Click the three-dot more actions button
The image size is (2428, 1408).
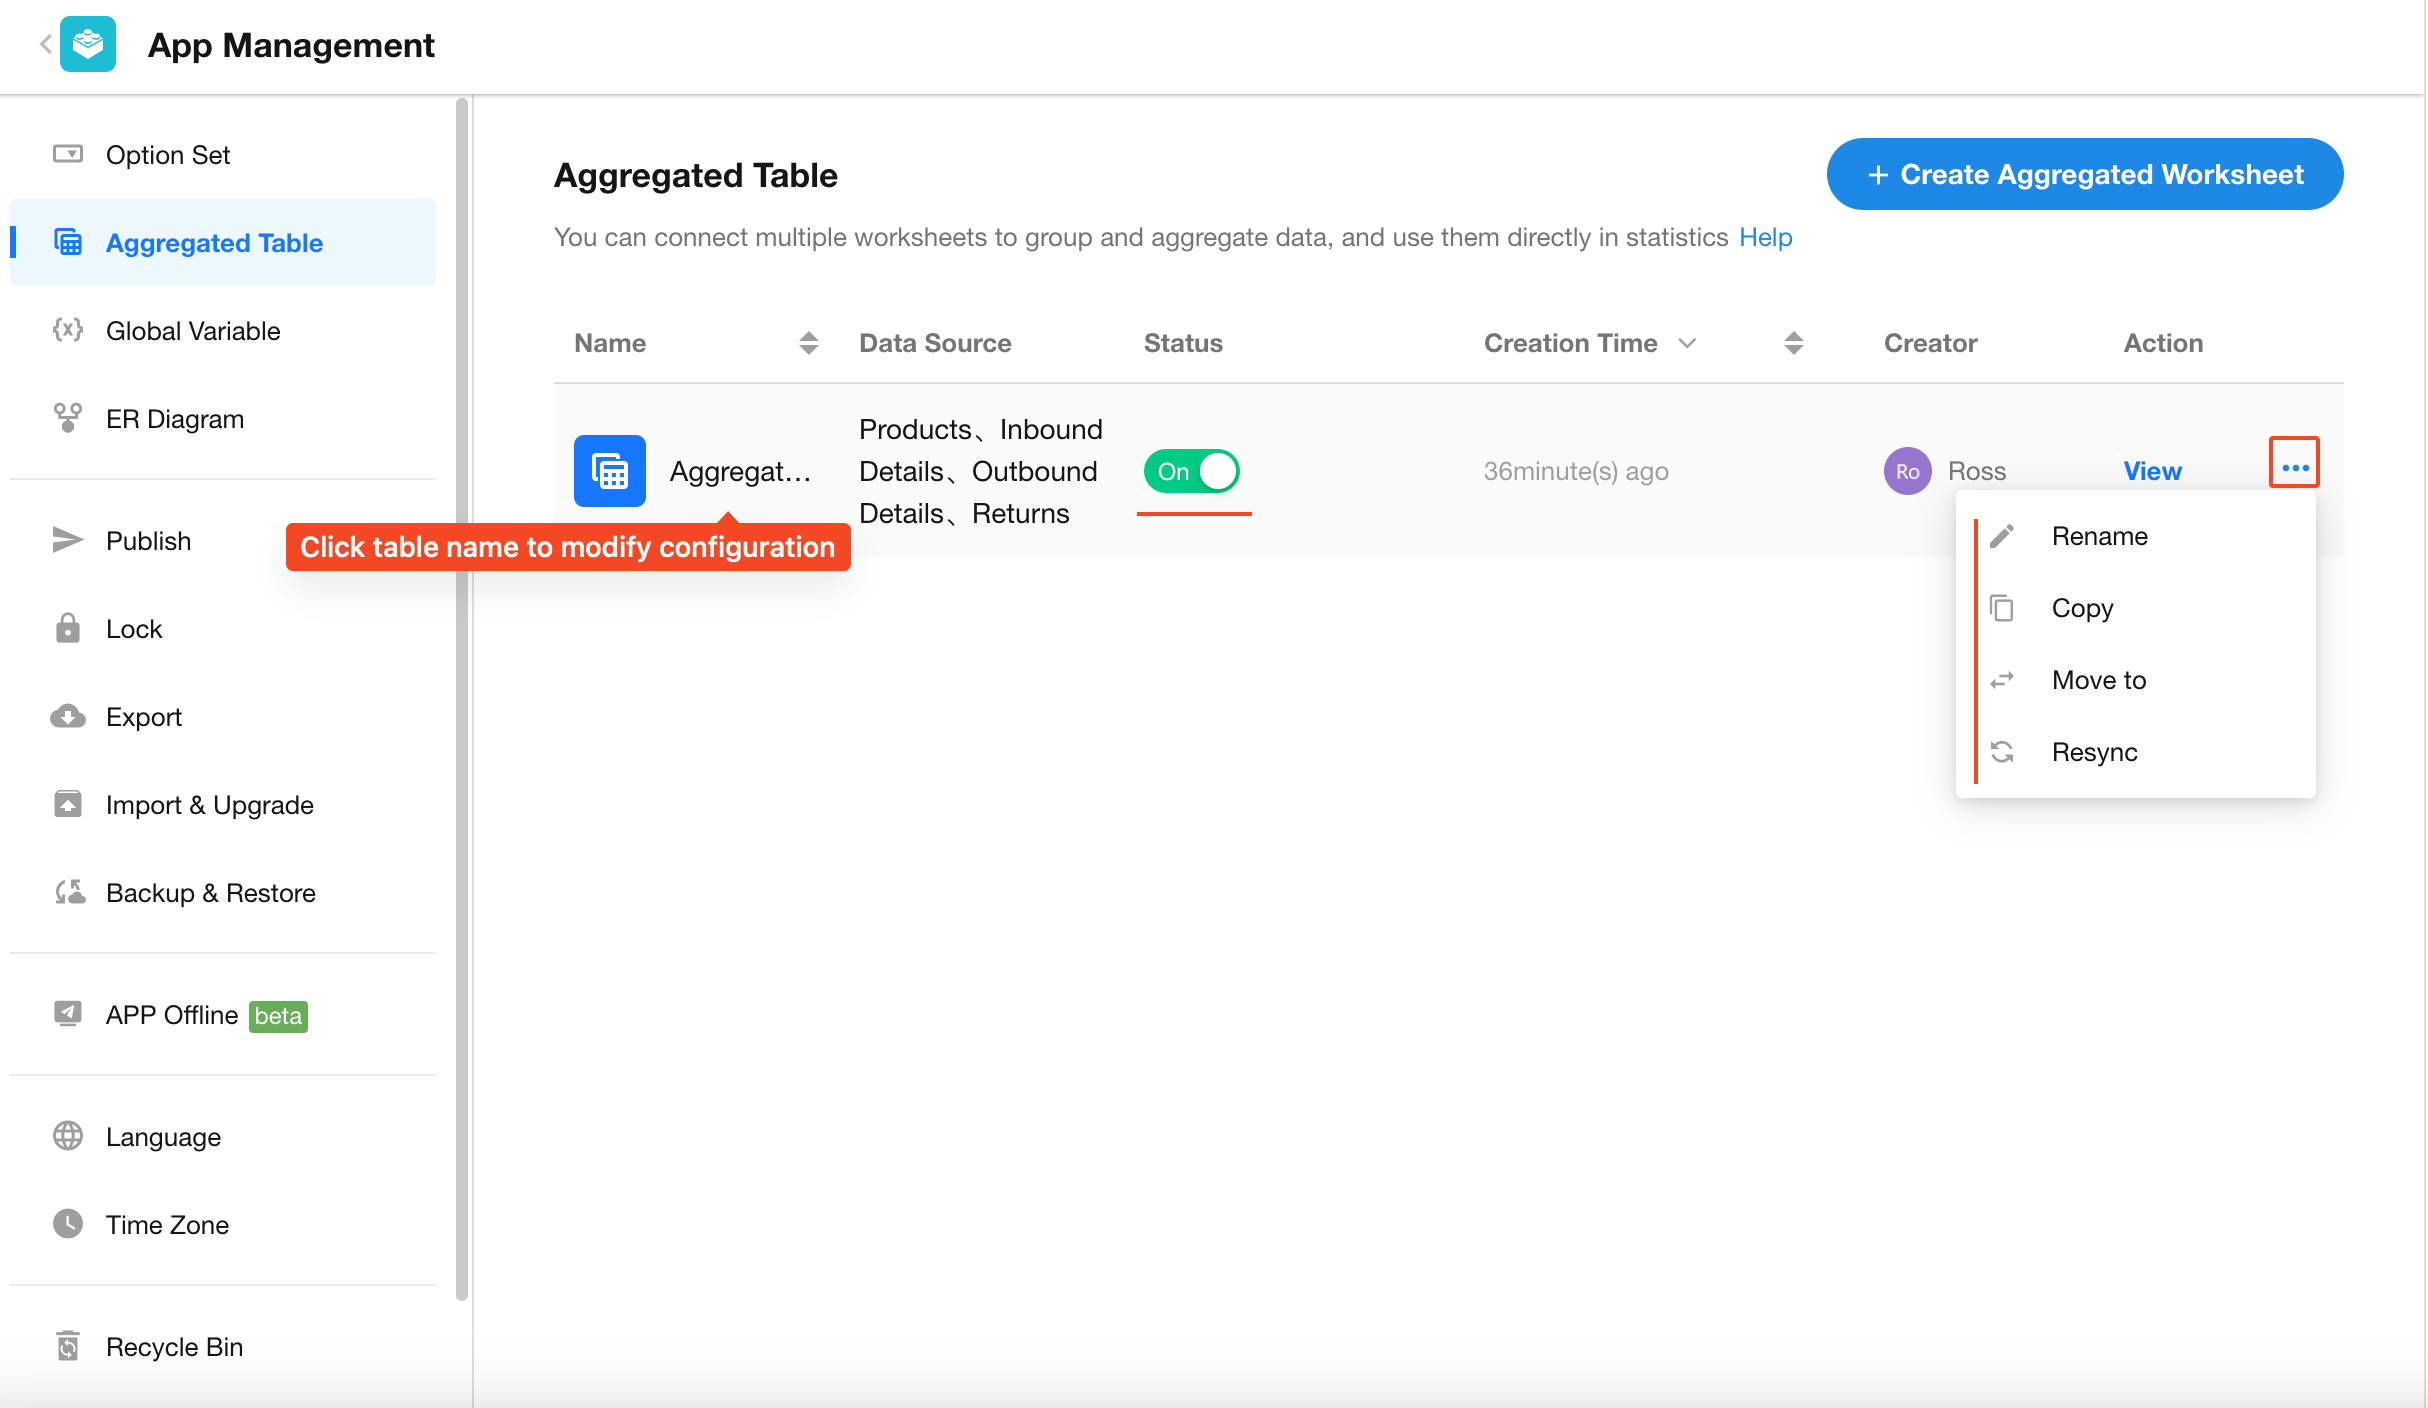(x=2294, y=467)
